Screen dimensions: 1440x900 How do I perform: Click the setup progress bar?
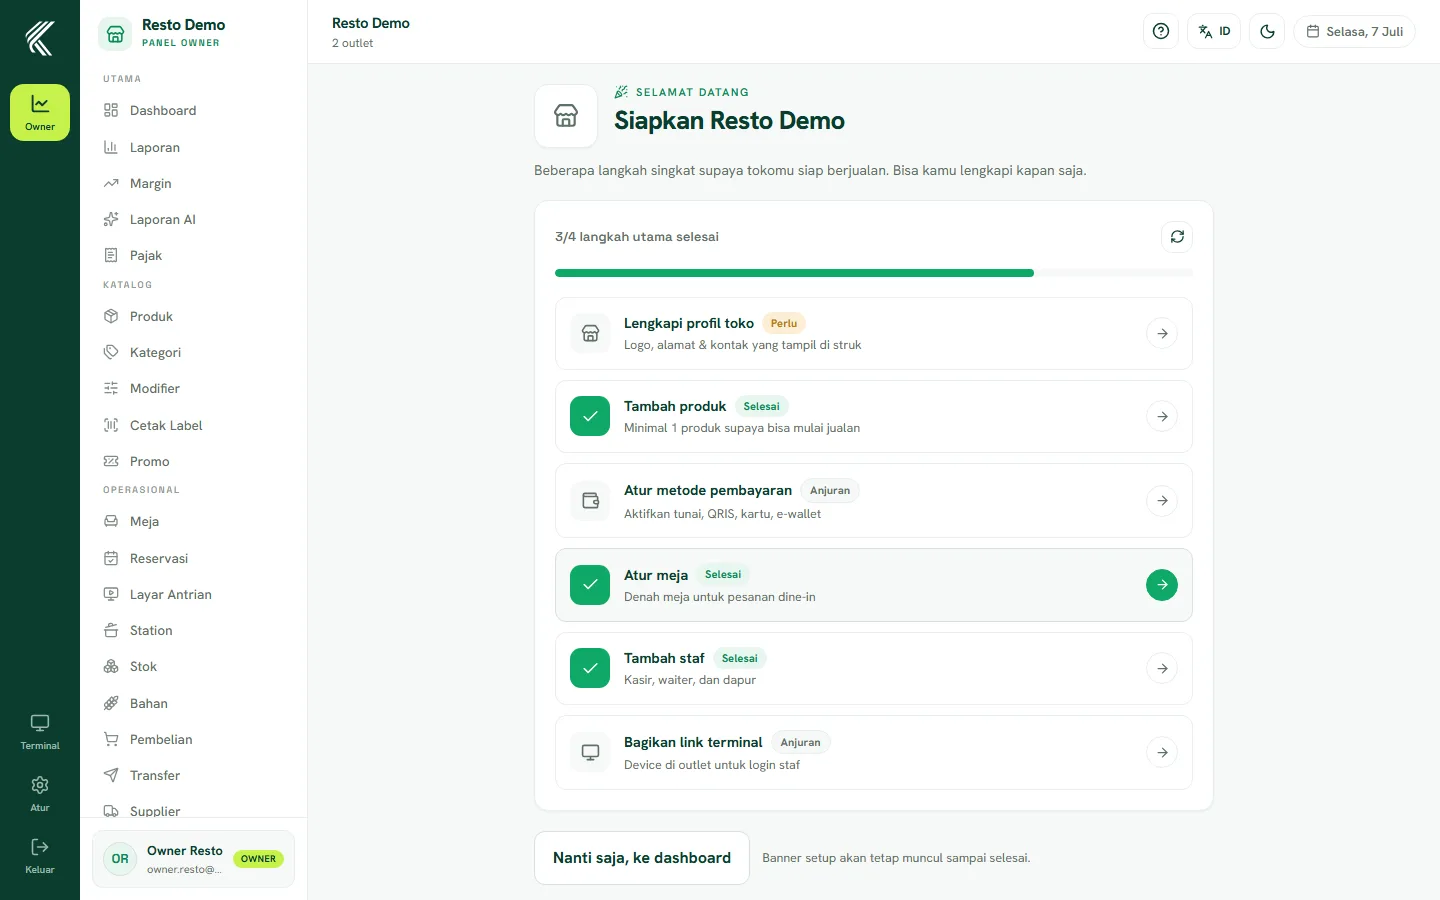874,273
